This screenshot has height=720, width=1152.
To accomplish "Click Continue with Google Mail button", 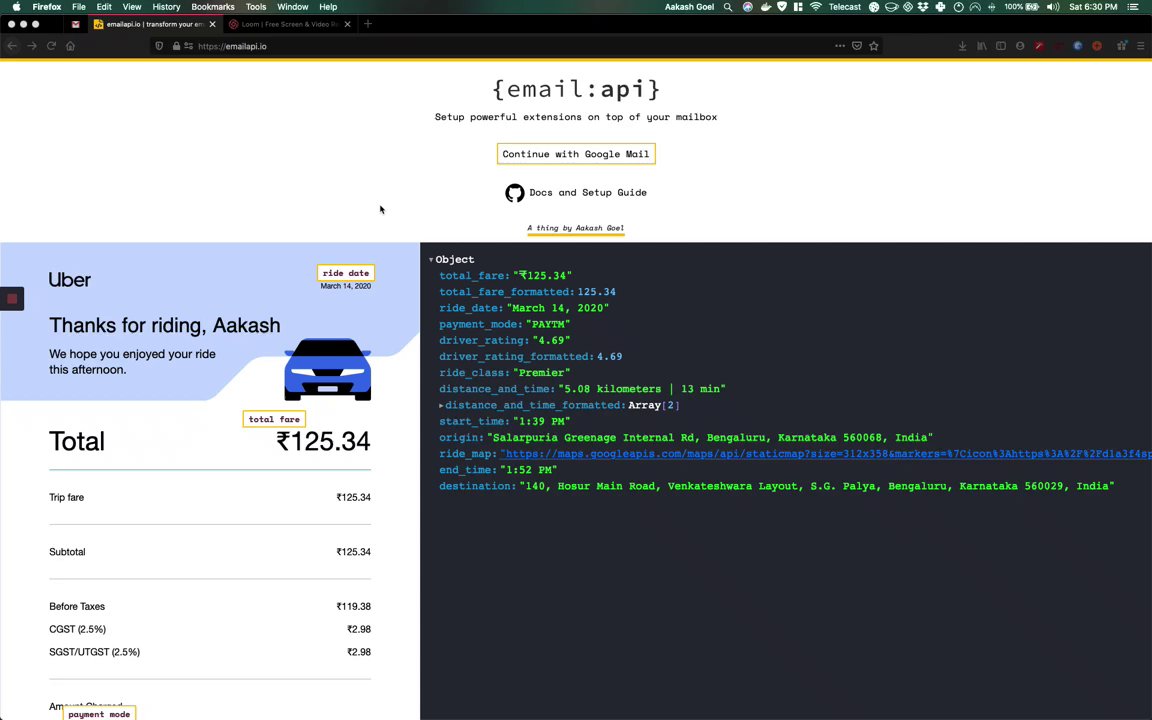I will pos(576,154).
